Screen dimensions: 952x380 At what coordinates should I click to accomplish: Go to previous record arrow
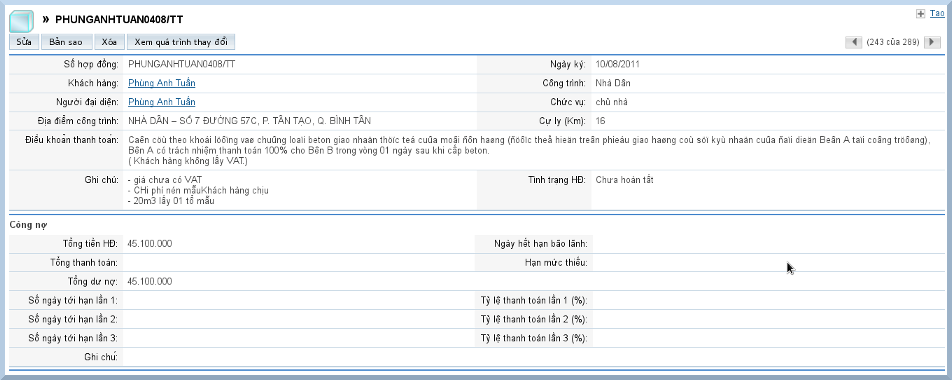click(854, 42)
